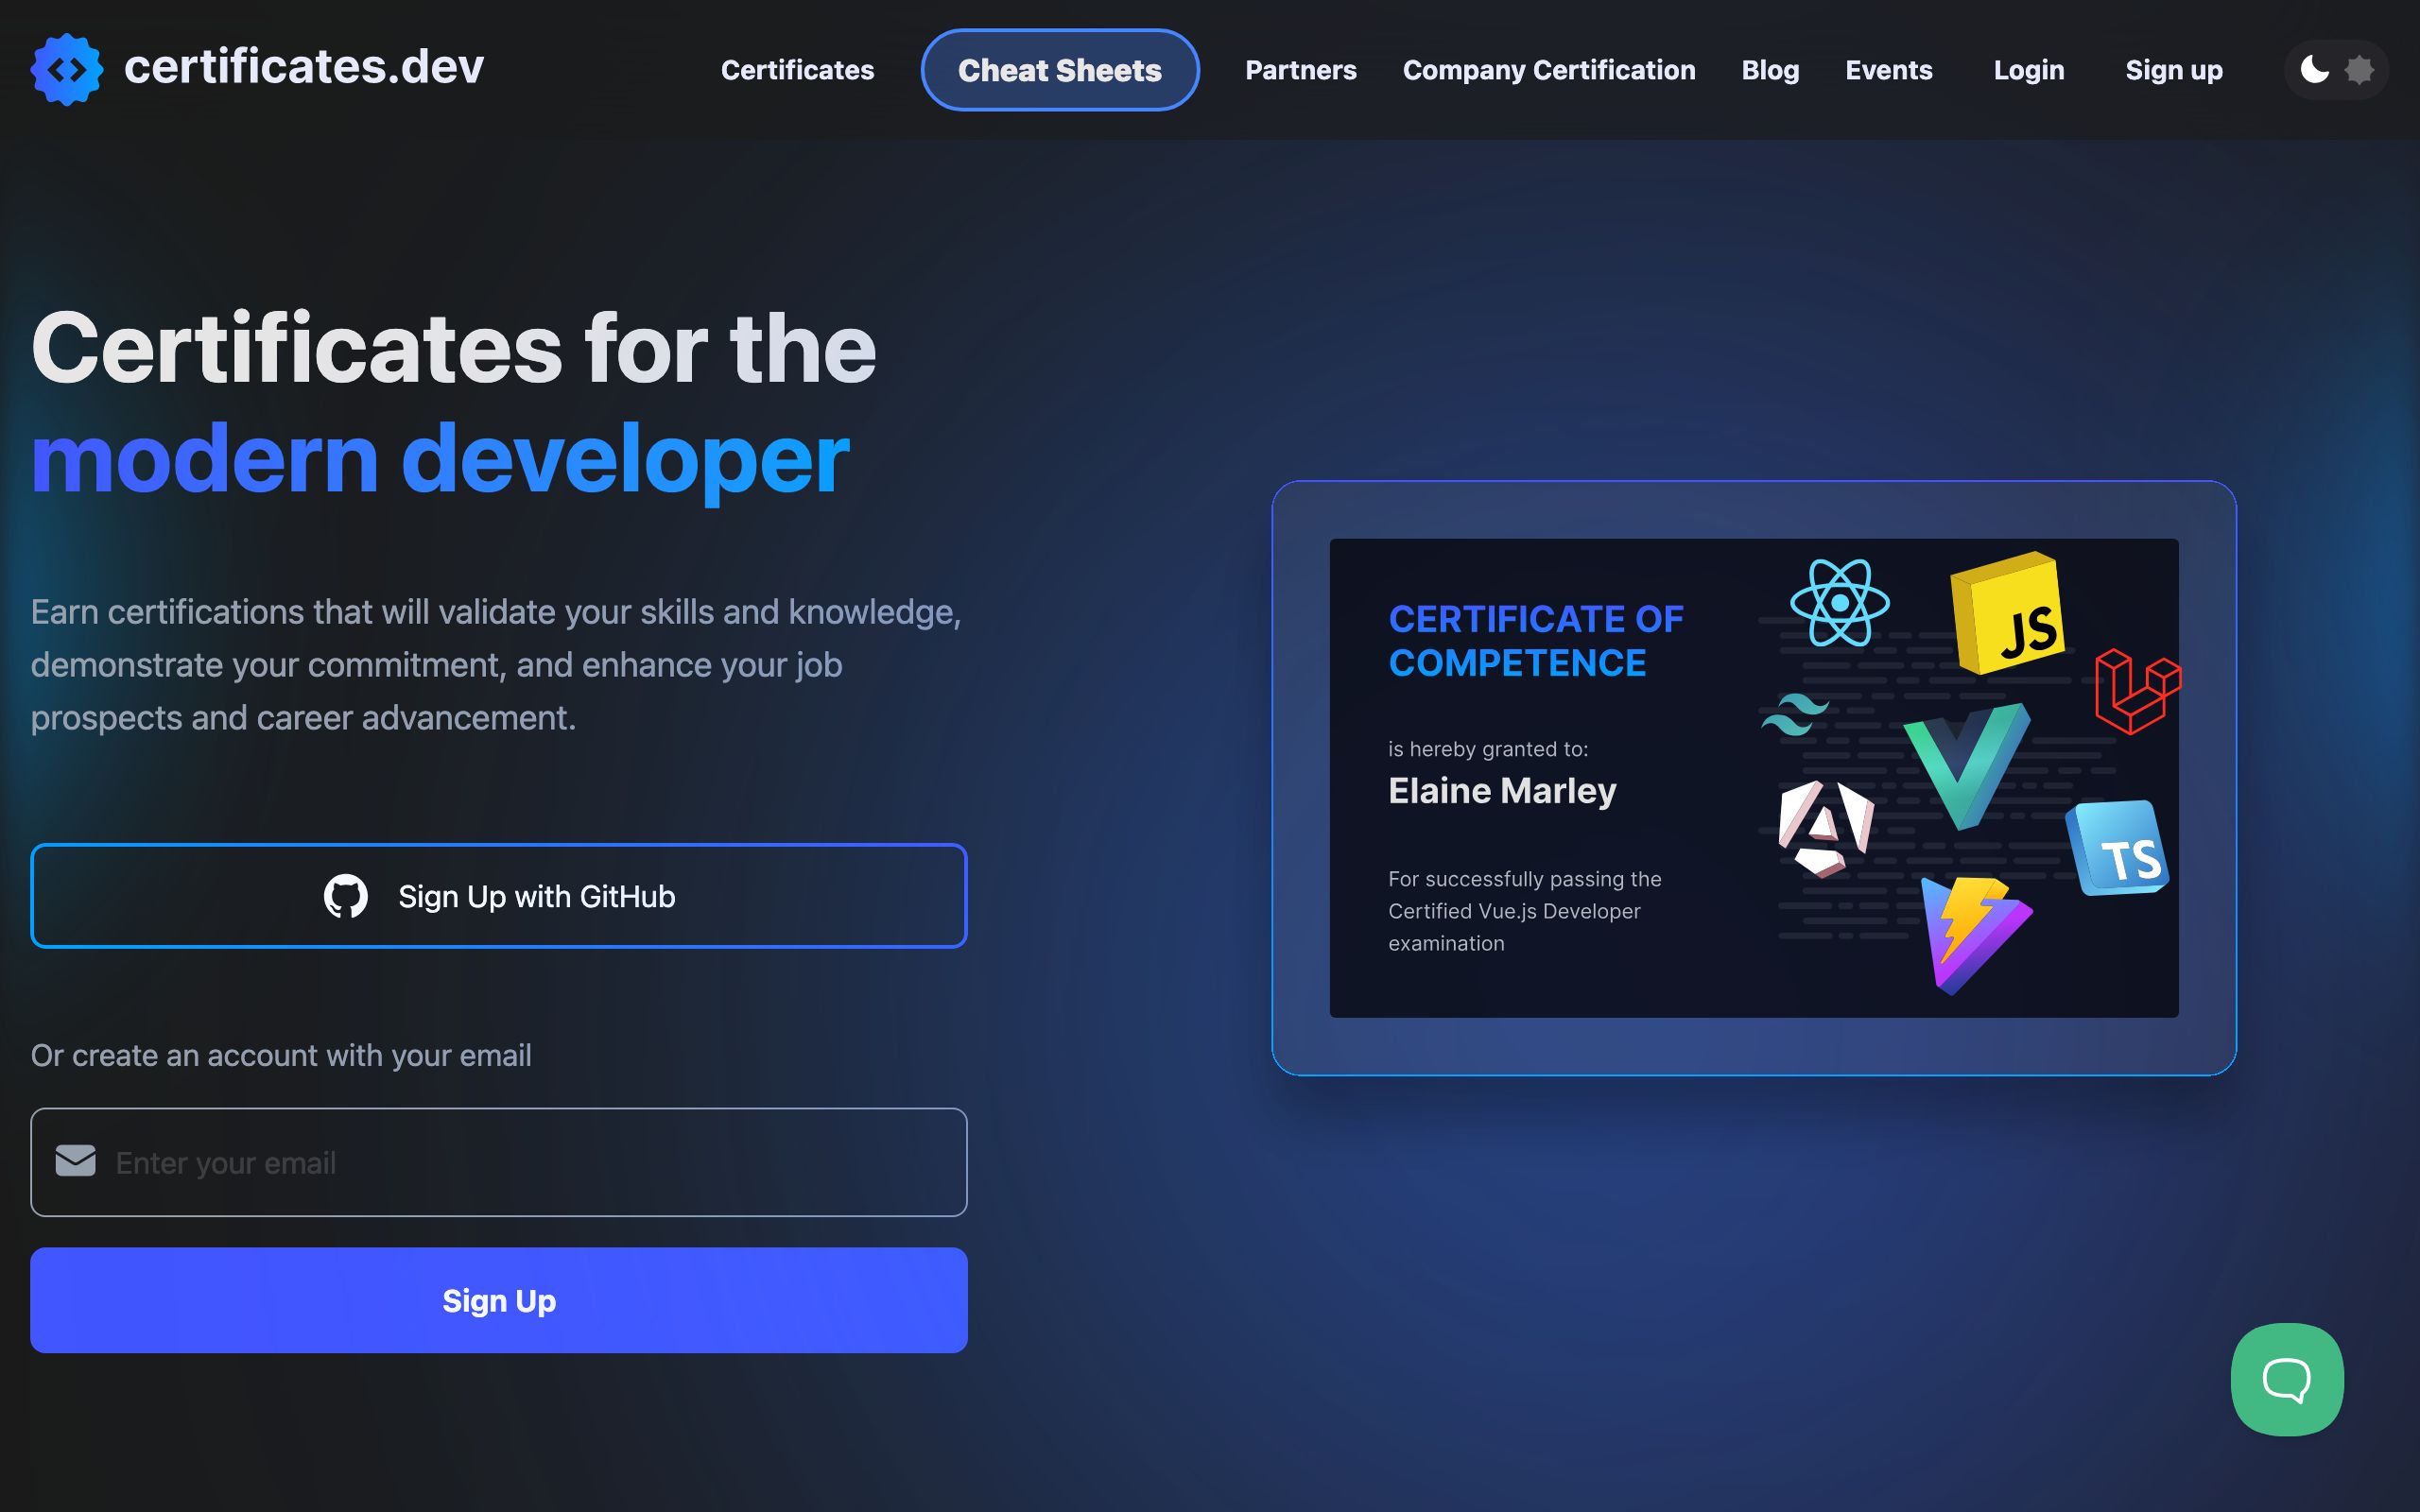Go to Partners page
This screenshot has height=1512, width=2420.
(x=1300, y=70)
